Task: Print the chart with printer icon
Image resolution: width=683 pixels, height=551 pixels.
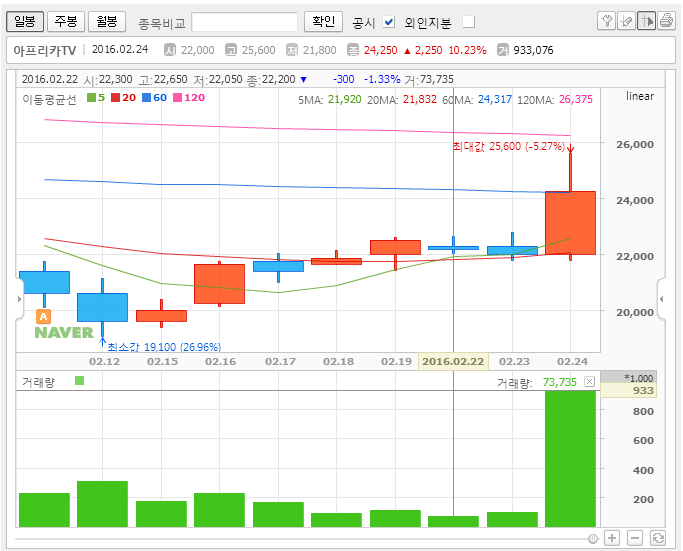Action: 666,21
